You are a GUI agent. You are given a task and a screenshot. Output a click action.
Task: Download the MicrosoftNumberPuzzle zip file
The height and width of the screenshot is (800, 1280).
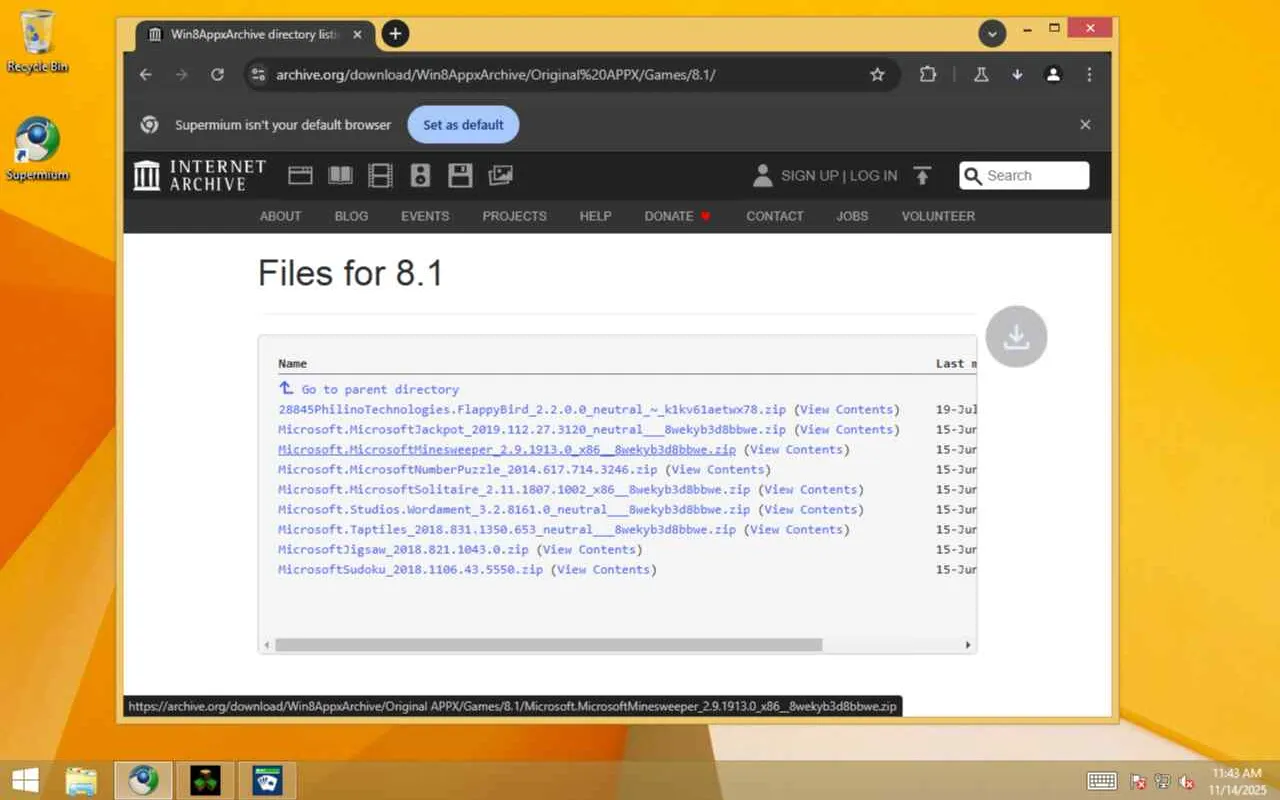click(468, 469)
